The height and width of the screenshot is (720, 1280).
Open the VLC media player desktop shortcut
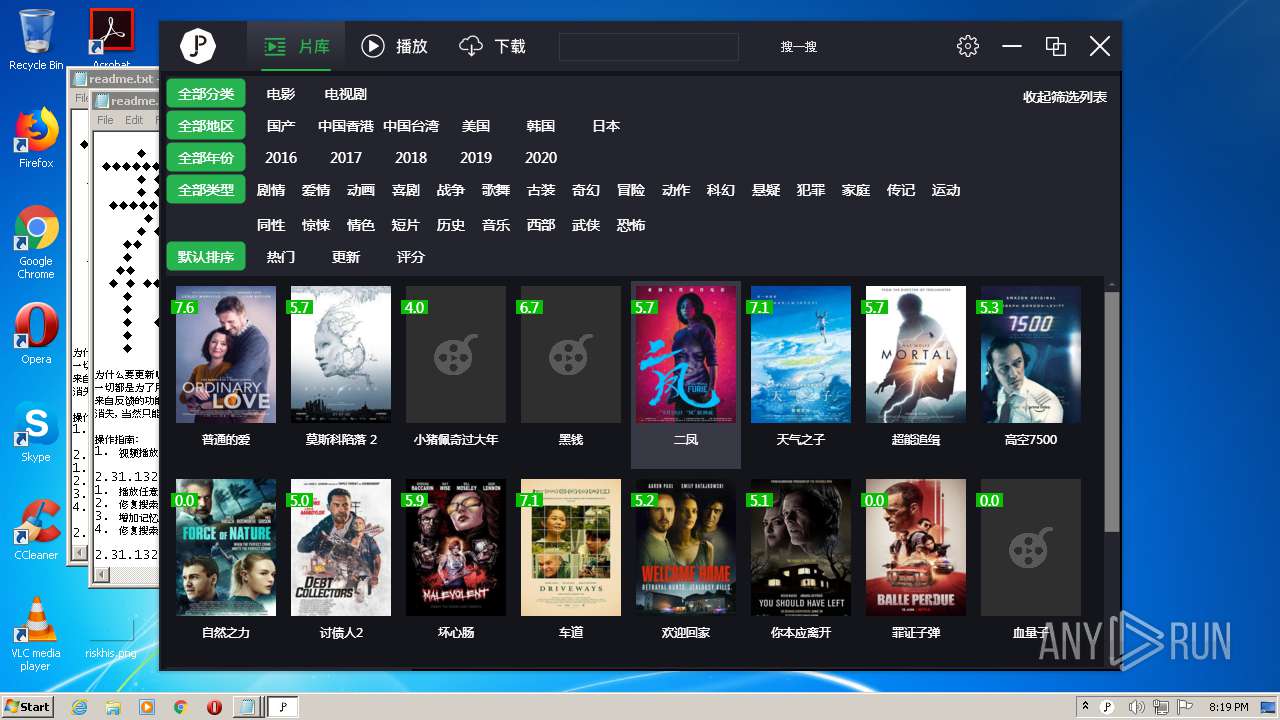pos(36,634)
